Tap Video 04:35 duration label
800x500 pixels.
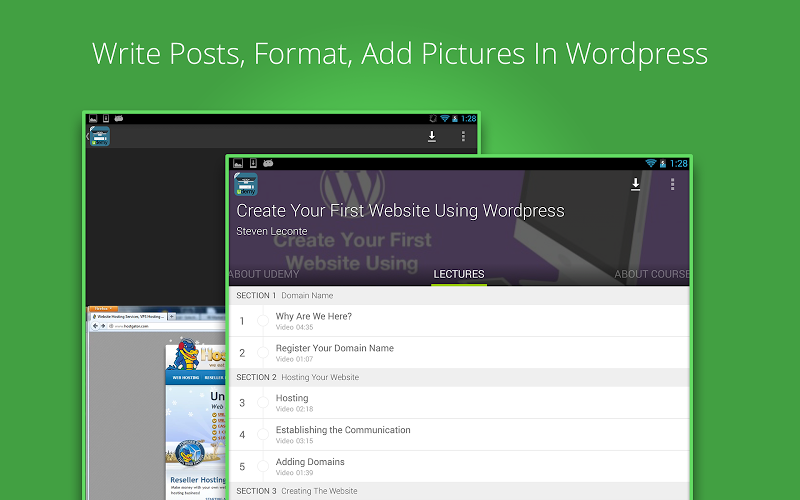click(294, 328)
